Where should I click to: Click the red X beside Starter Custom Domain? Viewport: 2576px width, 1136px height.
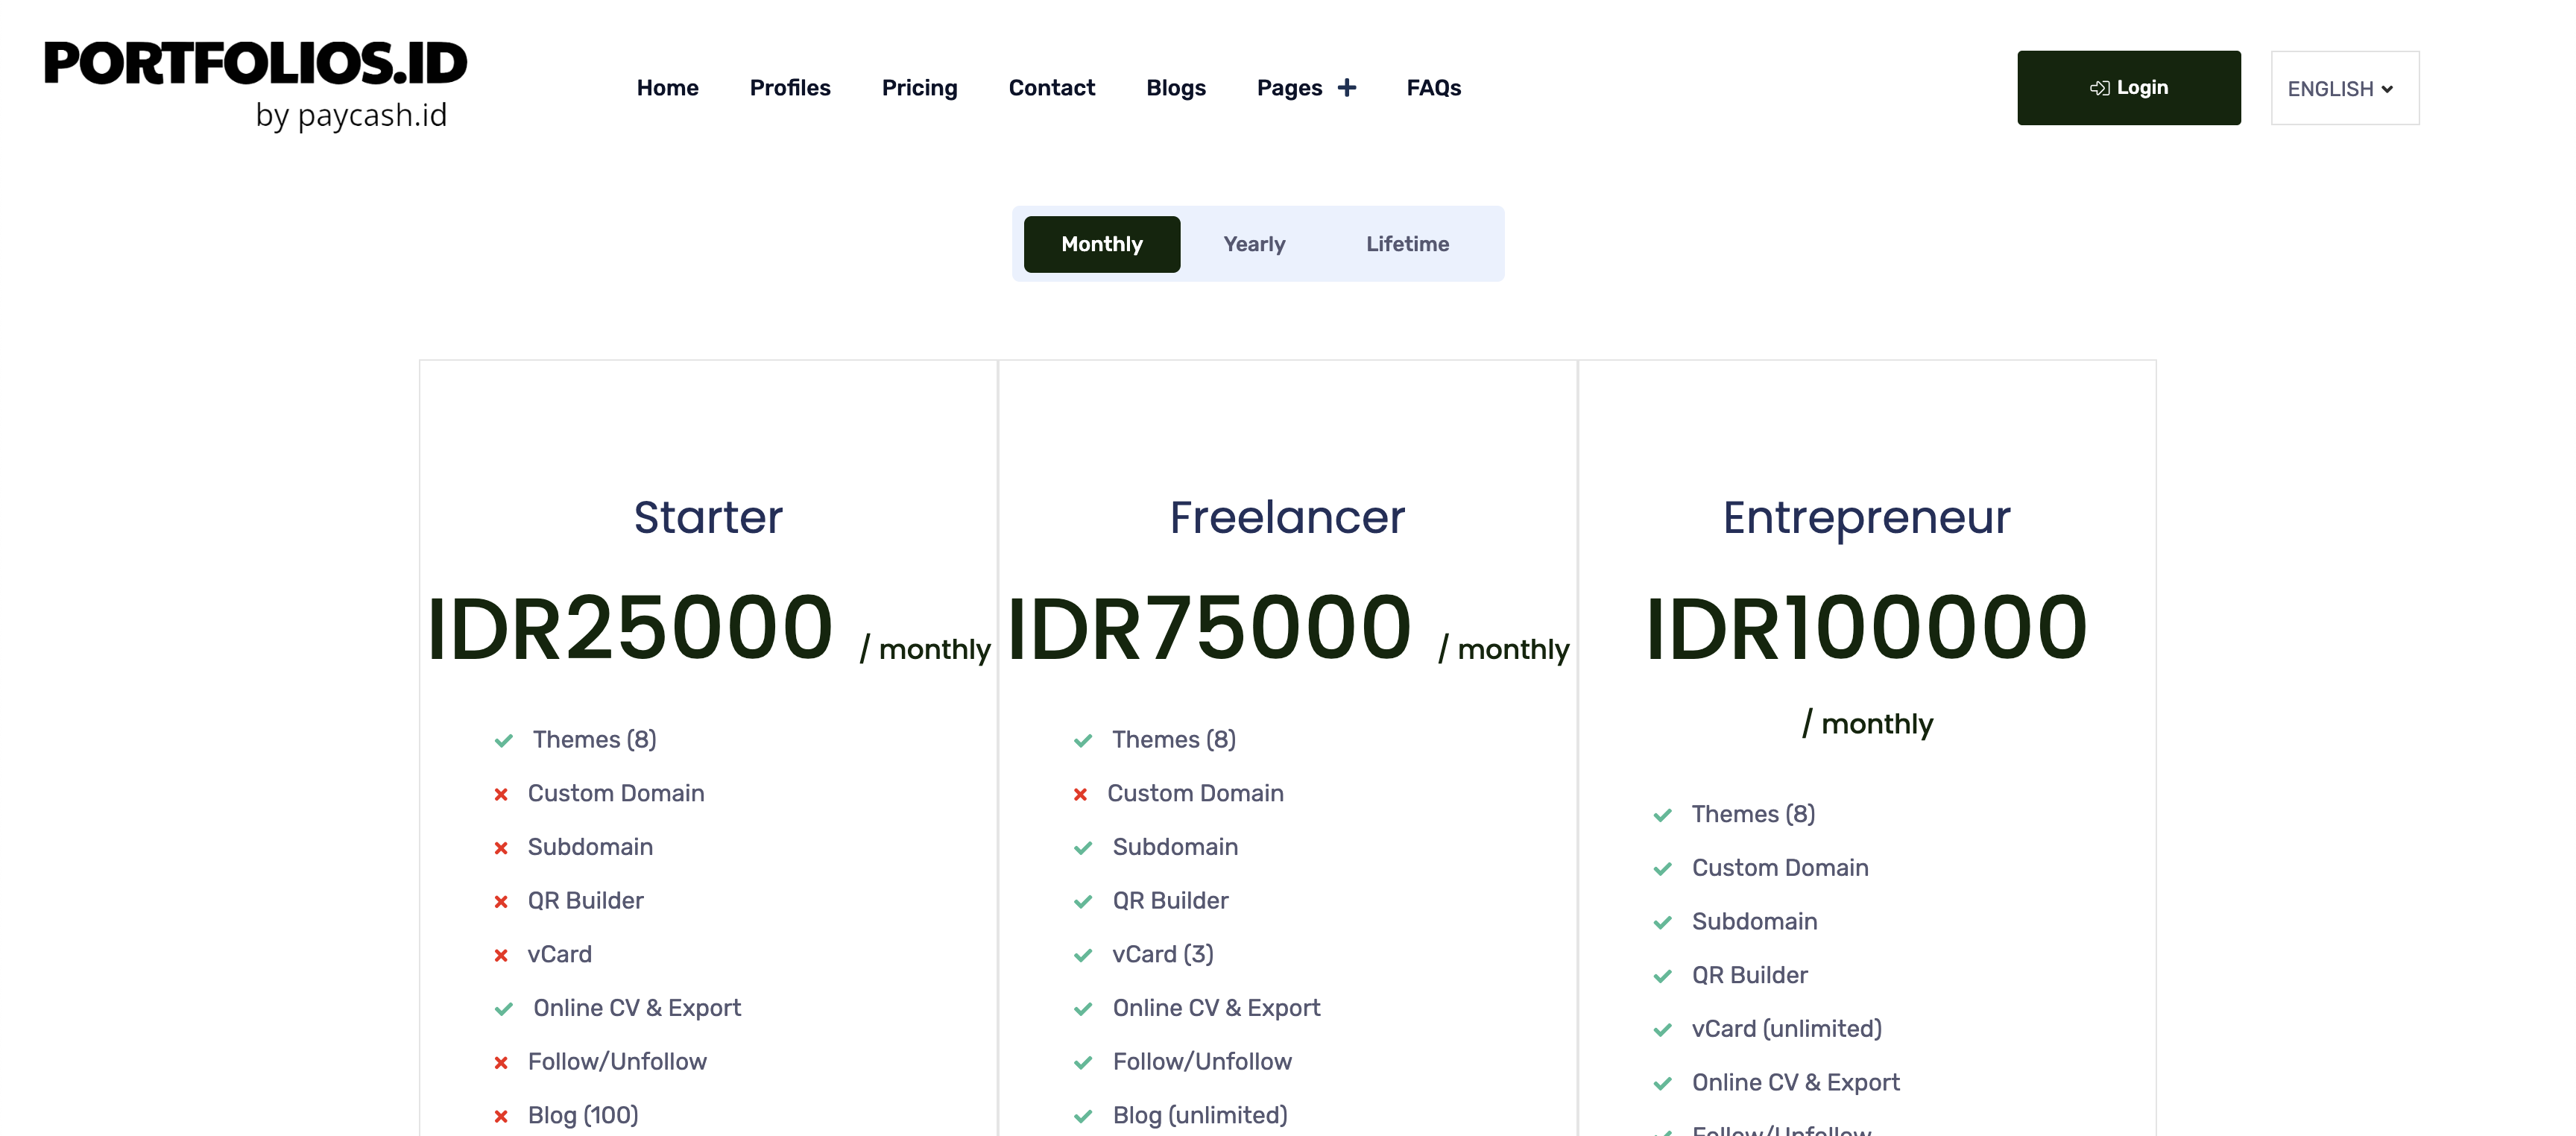[x=501, y=794]
